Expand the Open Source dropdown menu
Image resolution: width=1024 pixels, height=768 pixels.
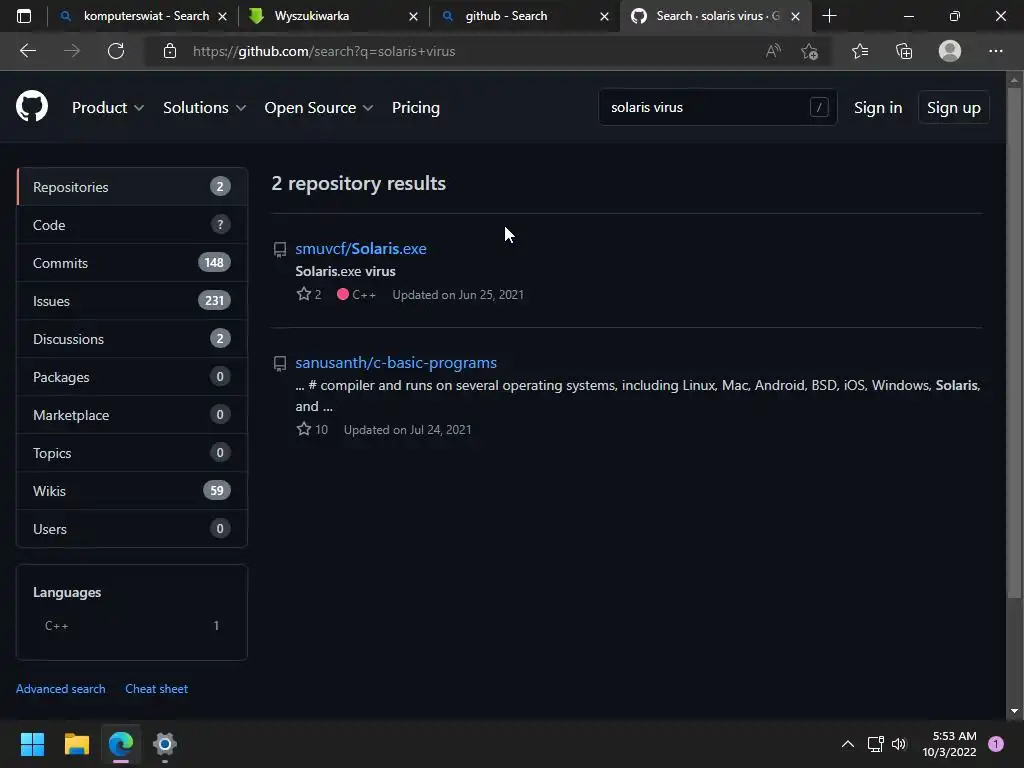319,108
